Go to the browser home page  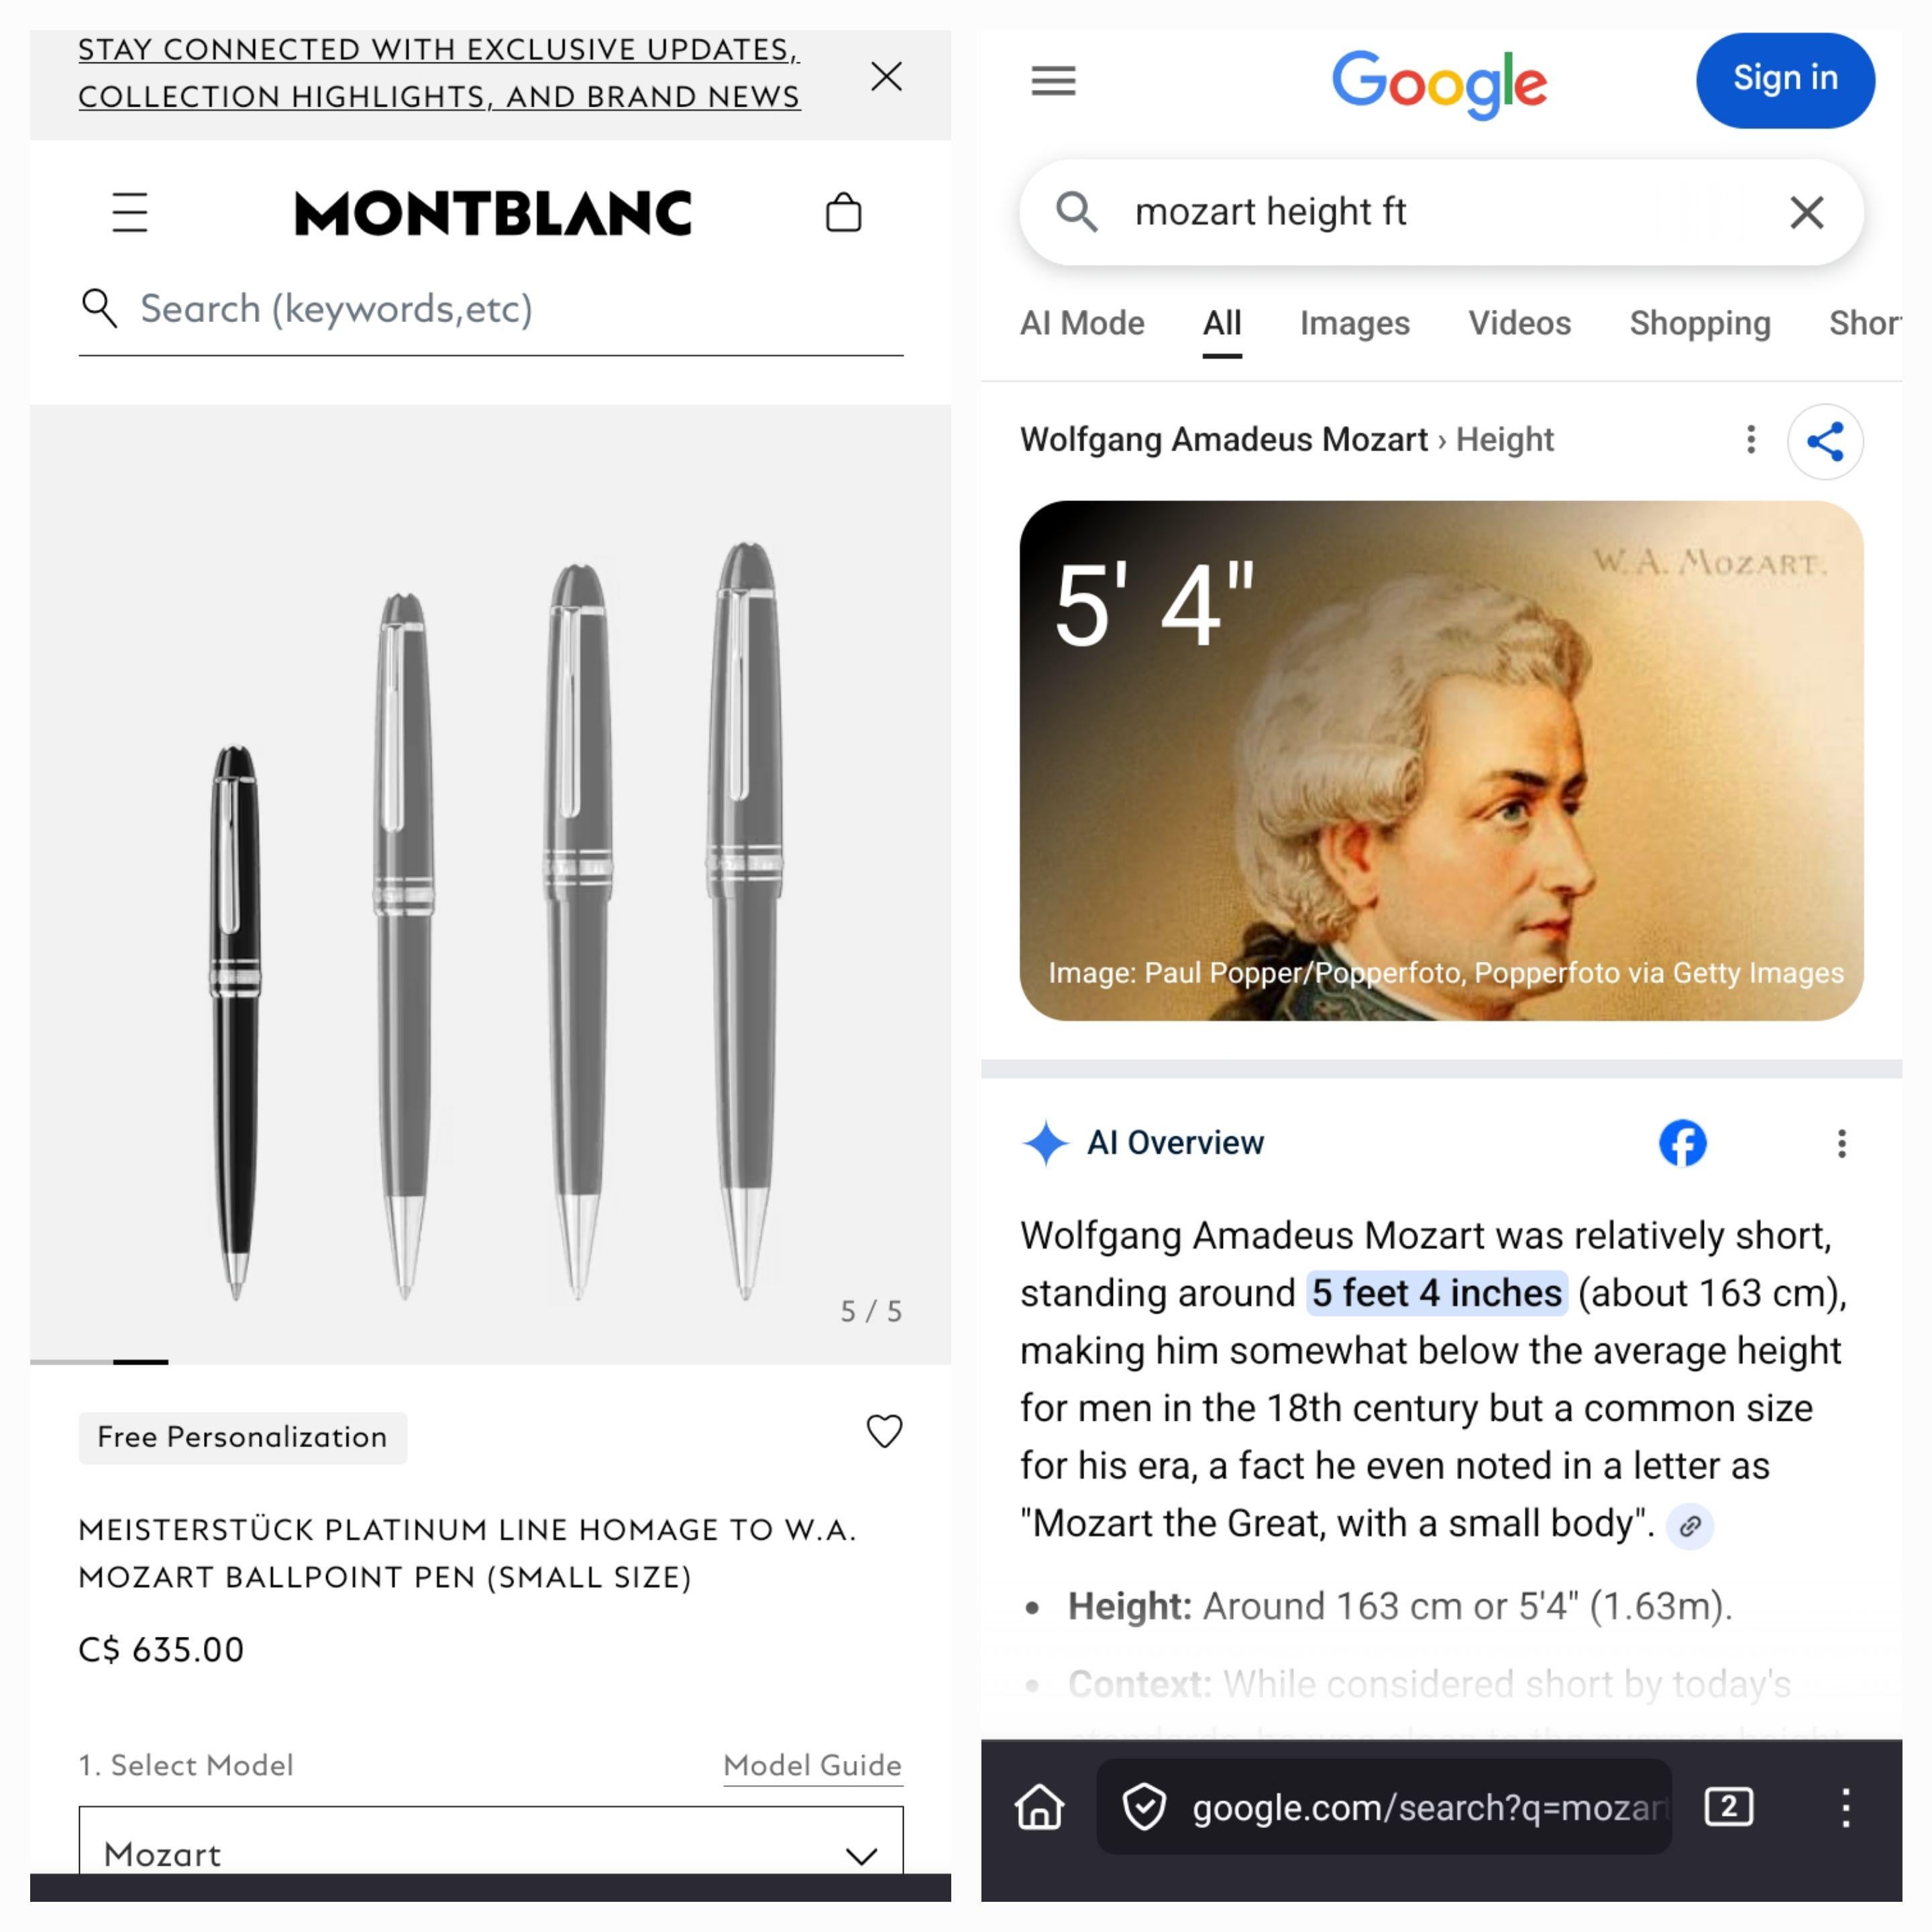click(1040, 1807)
